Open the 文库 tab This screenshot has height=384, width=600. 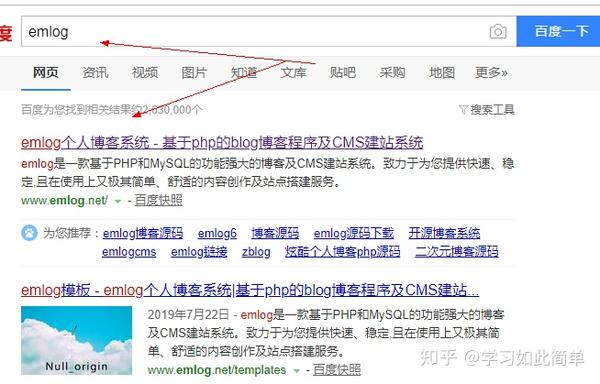293,72
